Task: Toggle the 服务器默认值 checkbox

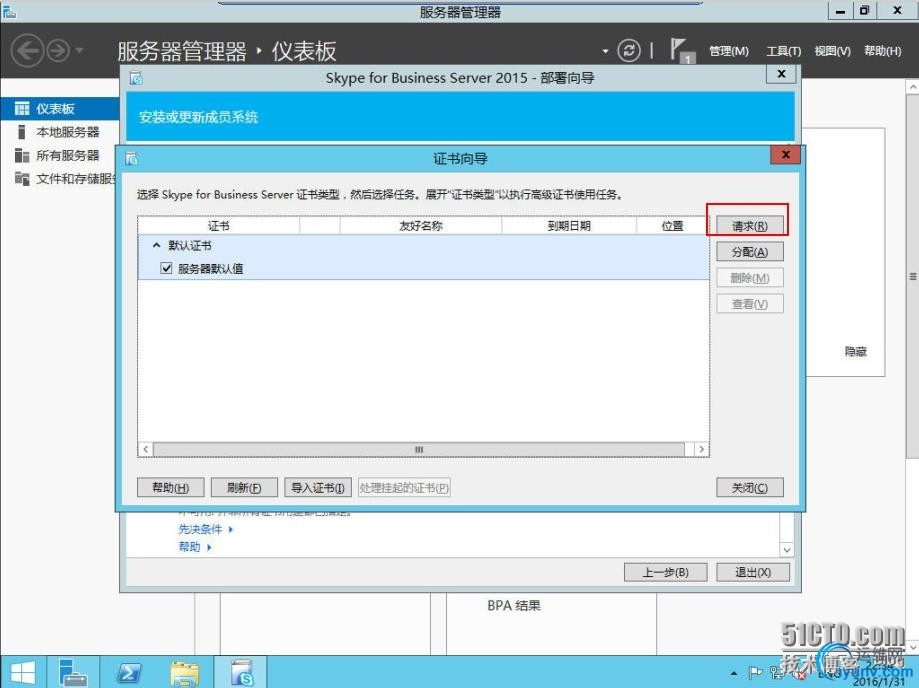Action: pos(166,268)
